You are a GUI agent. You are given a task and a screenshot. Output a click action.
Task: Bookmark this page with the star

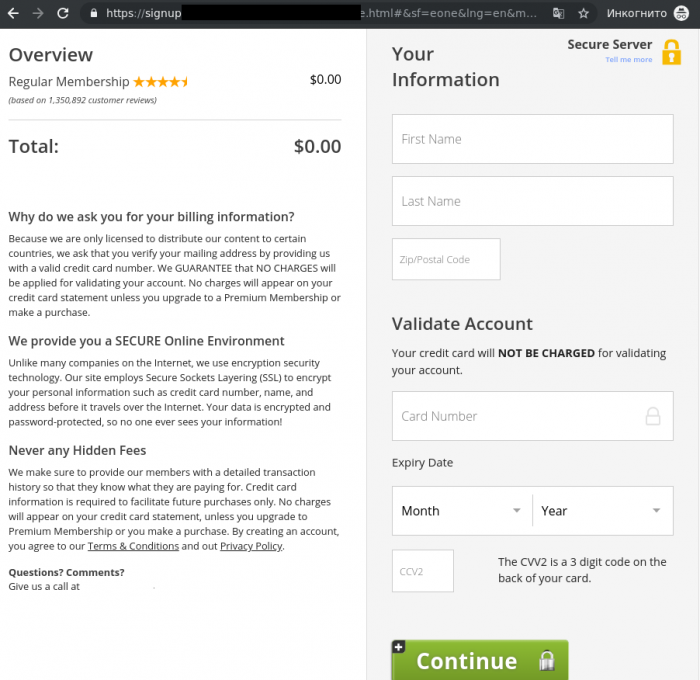click(x=583, y=14)
